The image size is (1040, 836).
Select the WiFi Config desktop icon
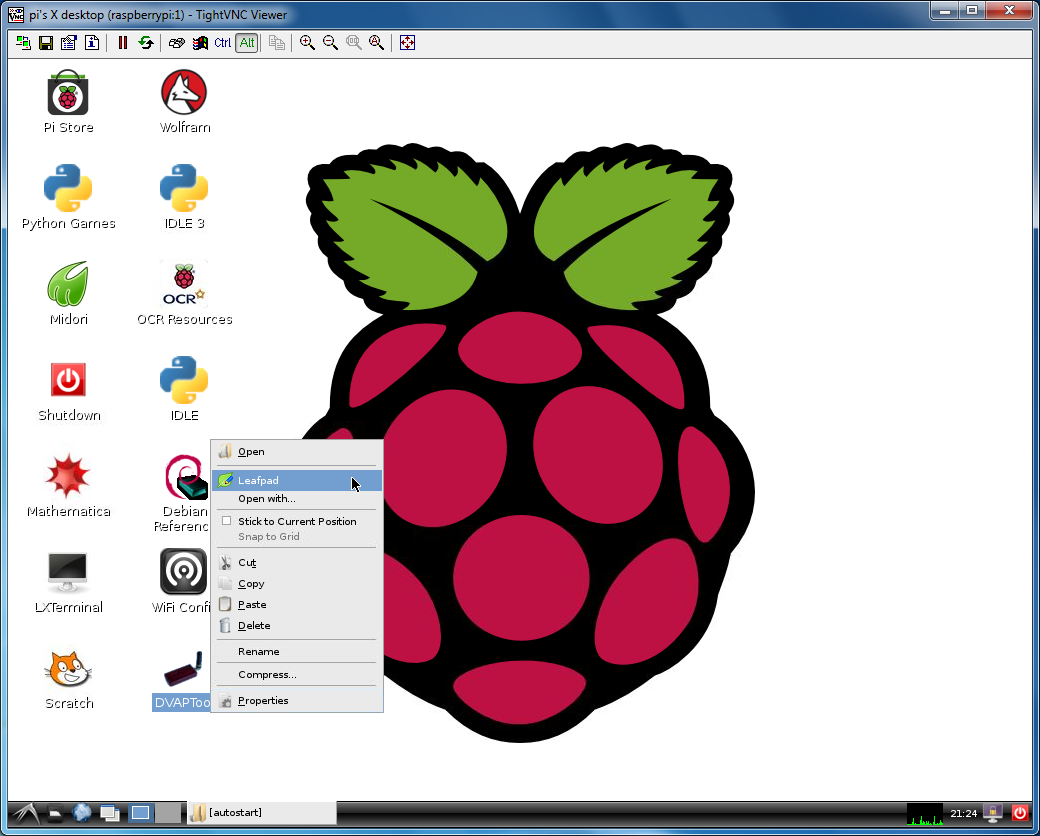pos(182,581)
